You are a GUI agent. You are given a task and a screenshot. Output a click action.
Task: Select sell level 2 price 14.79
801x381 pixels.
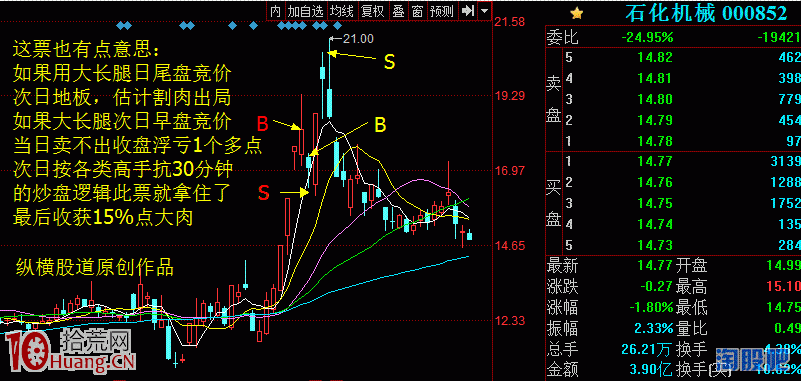click(x=654, y=120)
